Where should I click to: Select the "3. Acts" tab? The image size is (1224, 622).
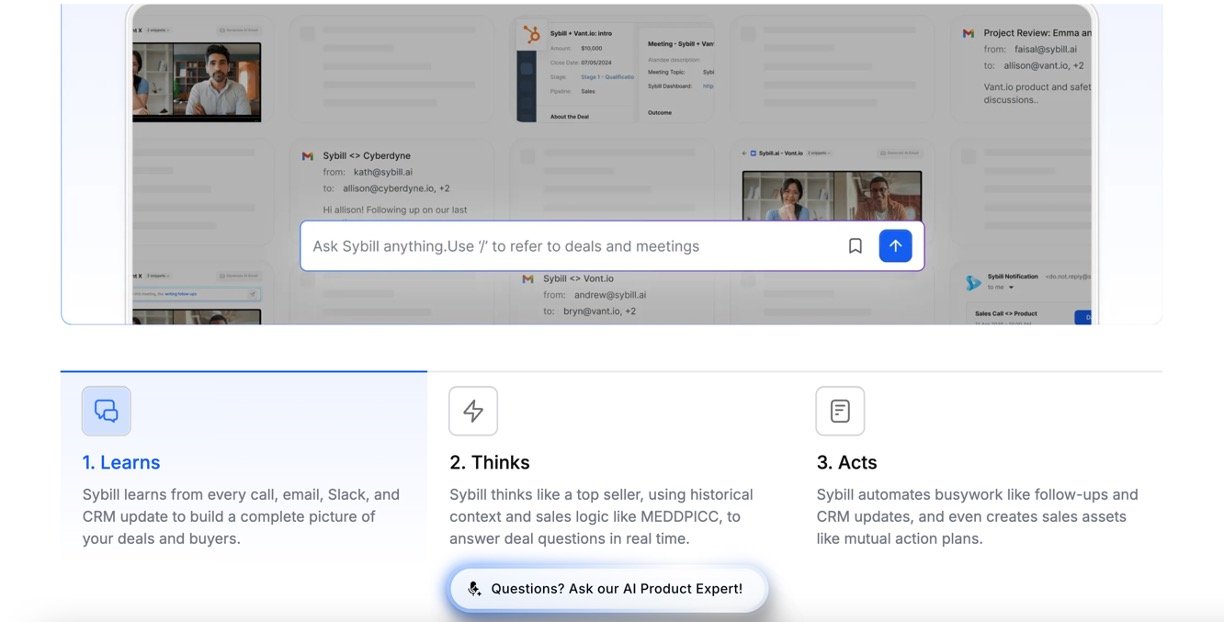(x=846, y=462)
